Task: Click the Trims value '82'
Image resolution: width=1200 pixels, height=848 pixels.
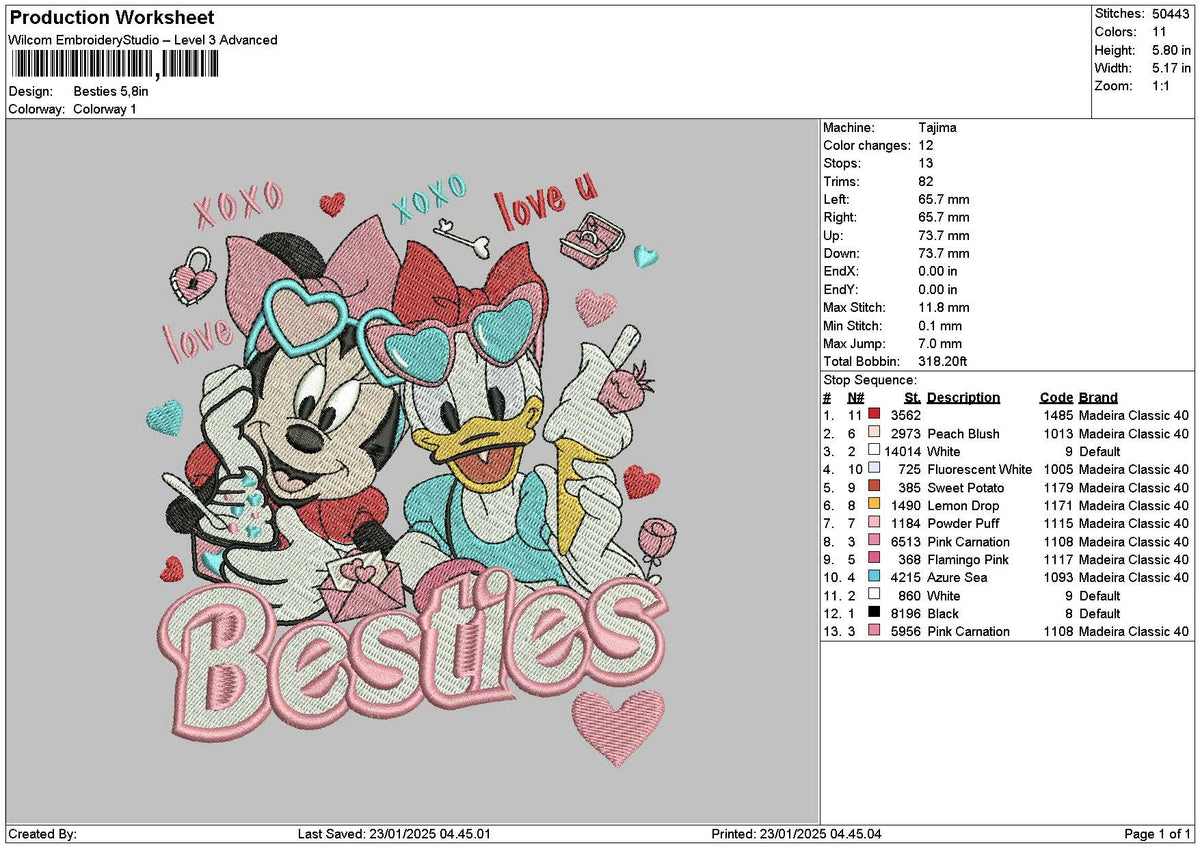Action: [x=926, y=182]
